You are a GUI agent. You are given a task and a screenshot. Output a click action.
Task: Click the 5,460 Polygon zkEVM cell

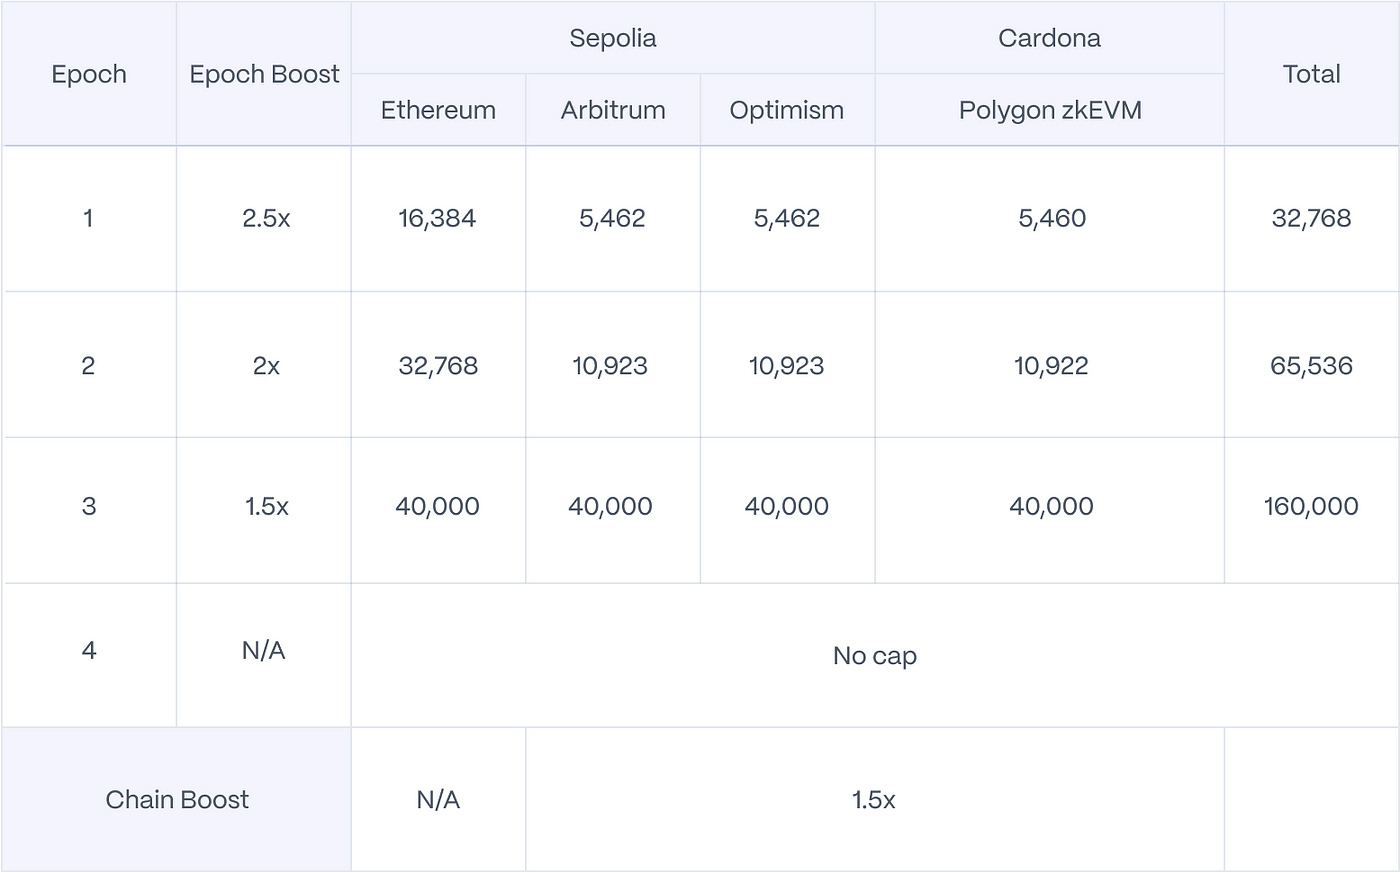tap(1049, 219)
